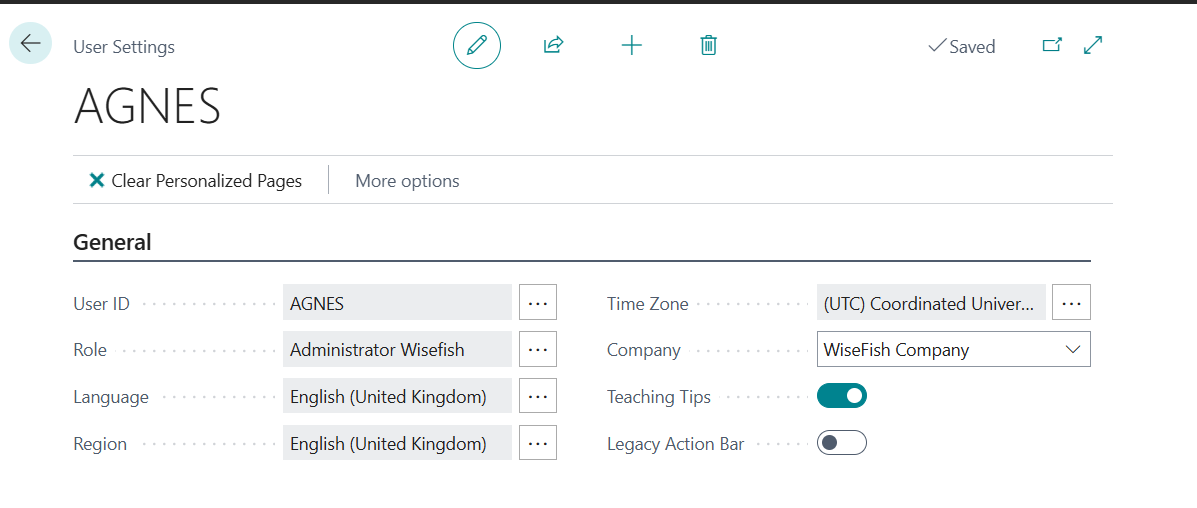Viewport: 1197px width, 508px height.
Task: Click the Role field showing Administrator Wisefish
Action: point(397,349)
